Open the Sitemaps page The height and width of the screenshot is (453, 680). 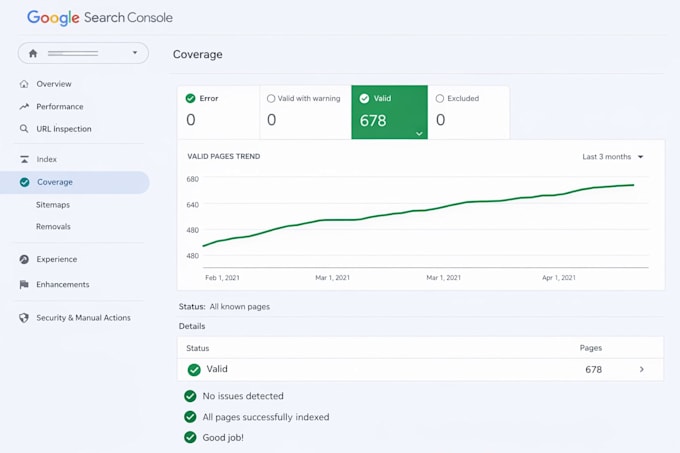[53, 205]
